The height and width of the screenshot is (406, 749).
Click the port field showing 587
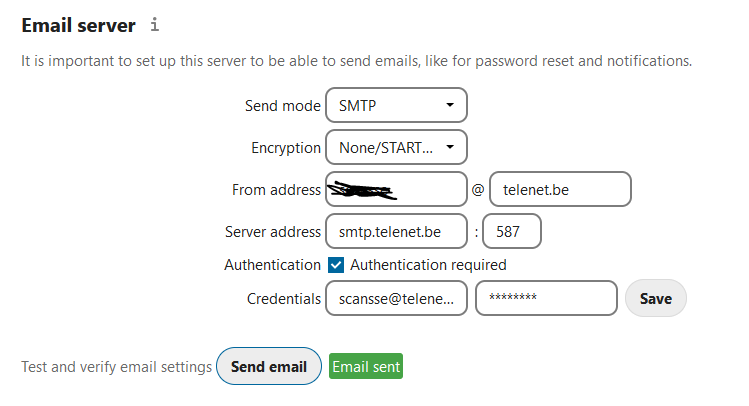(512, 232)
